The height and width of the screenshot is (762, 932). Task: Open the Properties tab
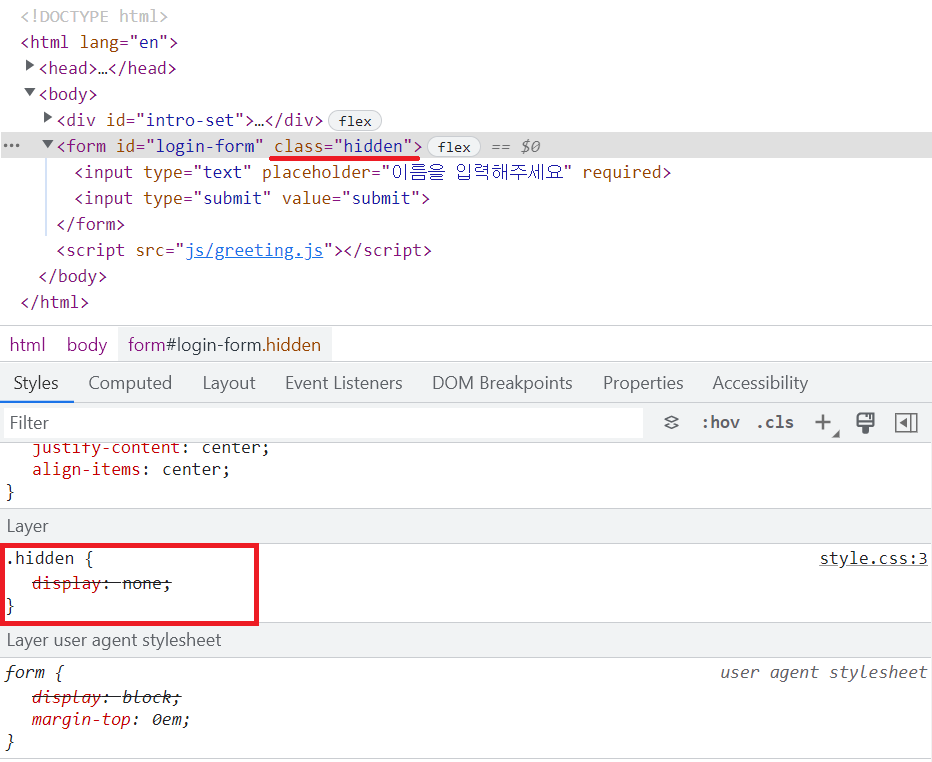643,383
